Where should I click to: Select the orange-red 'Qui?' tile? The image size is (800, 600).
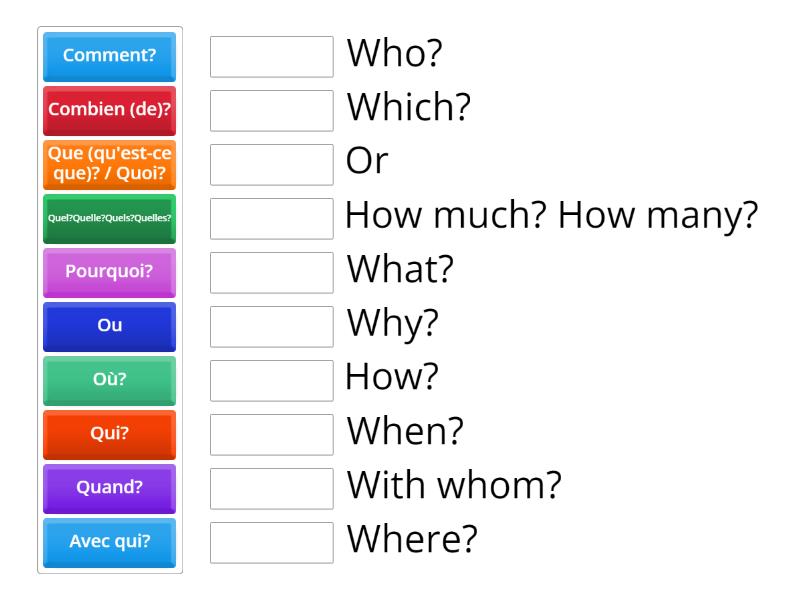[x=108, y=434]
